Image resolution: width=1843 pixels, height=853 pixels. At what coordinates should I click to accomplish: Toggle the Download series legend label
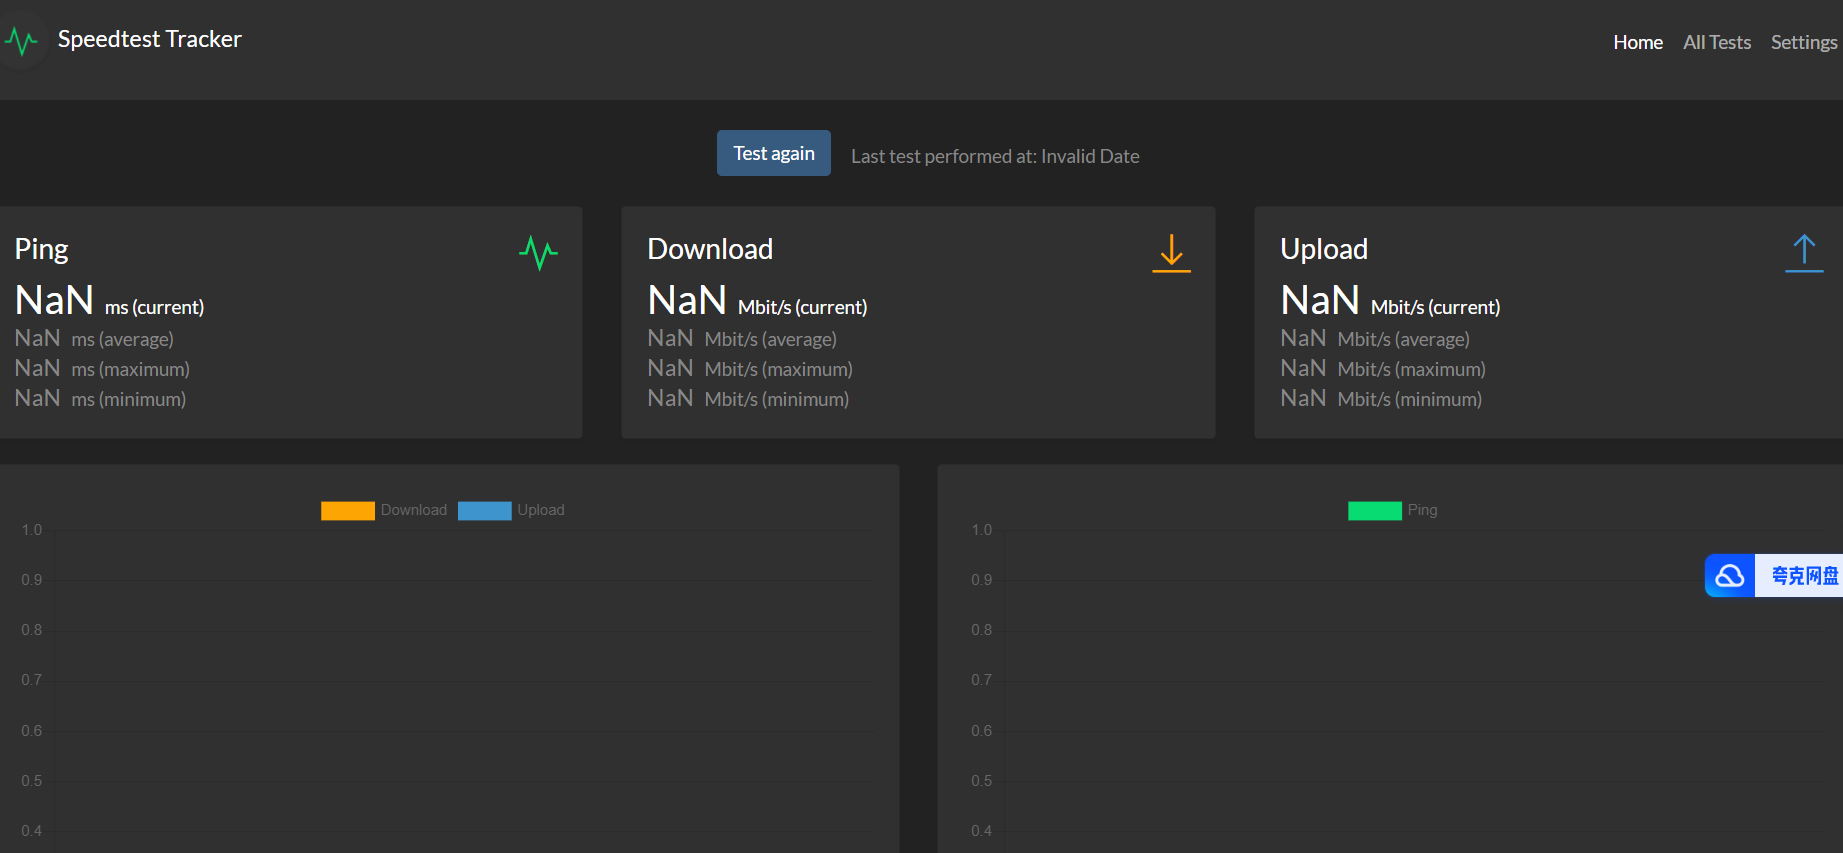tap(413, 510)
